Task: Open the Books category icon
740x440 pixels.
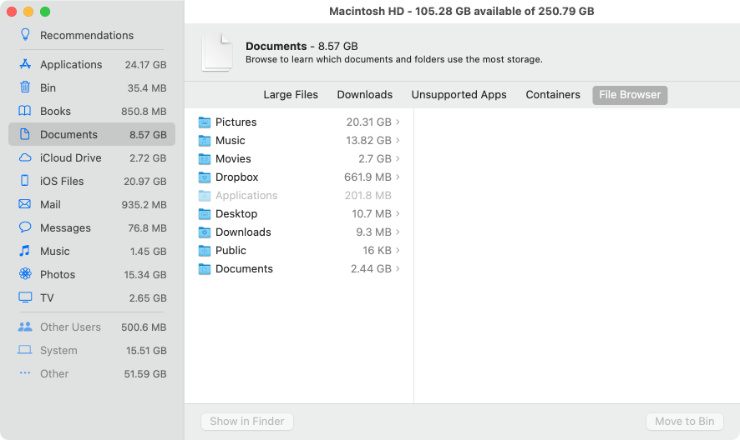Action: click(x=25, y=111)
